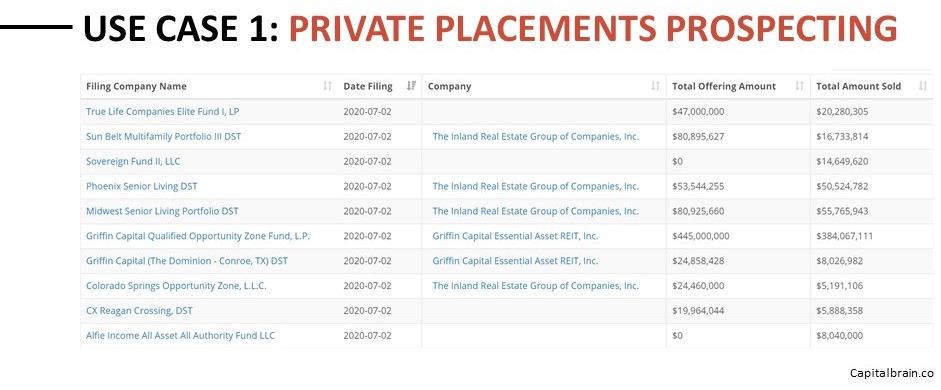Sort the Company column using its arrows
Viewport: 941px width, 390px height.
(655, 86)
